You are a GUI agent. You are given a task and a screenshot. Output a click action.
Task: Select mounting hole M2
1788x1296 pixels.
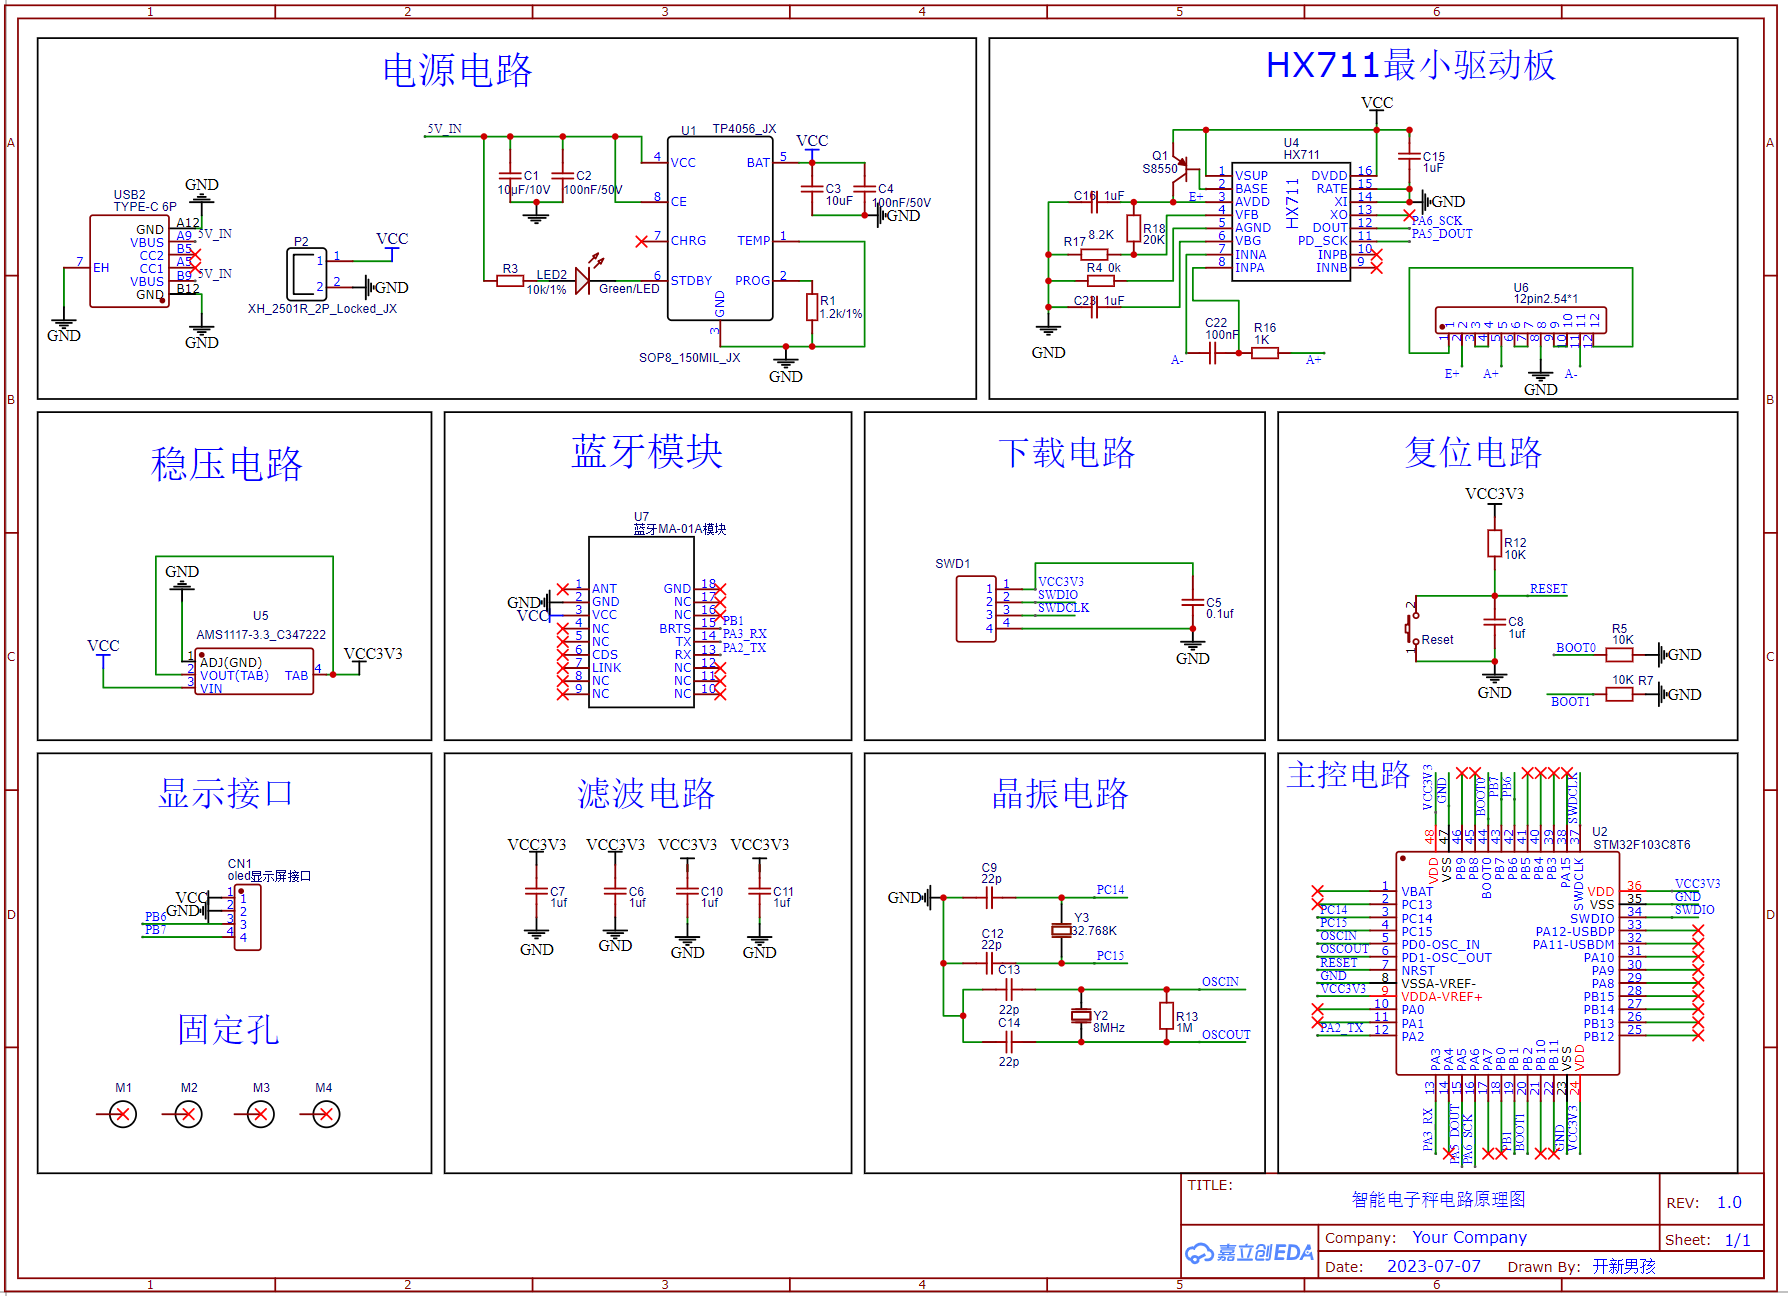tap(188, 1114)
